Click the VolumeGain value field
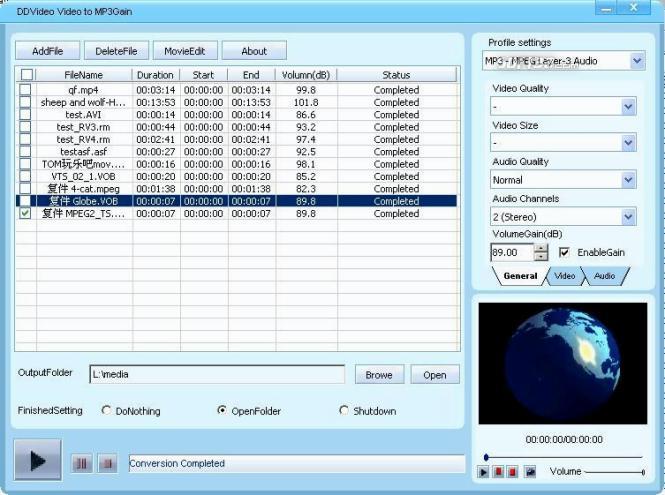Viewport: 665px width, 495px height. coord(512,252)
